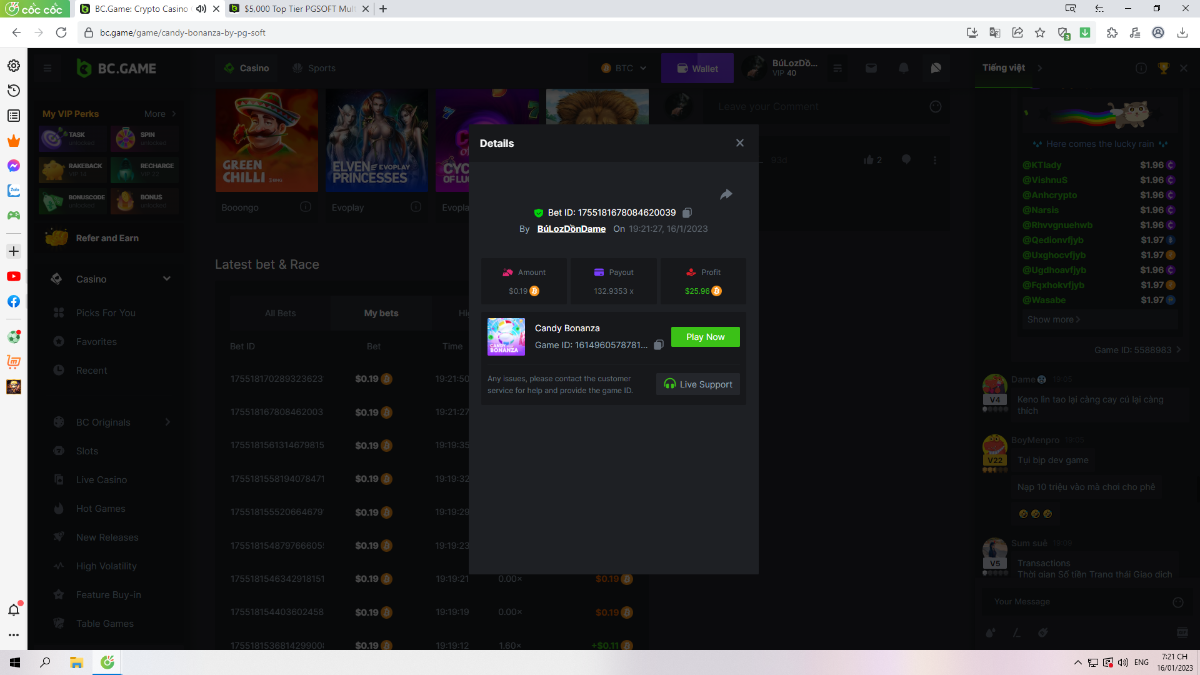The image size is (1200, 675).
Task: Close the Details dialog
Action: coord(740,143)
